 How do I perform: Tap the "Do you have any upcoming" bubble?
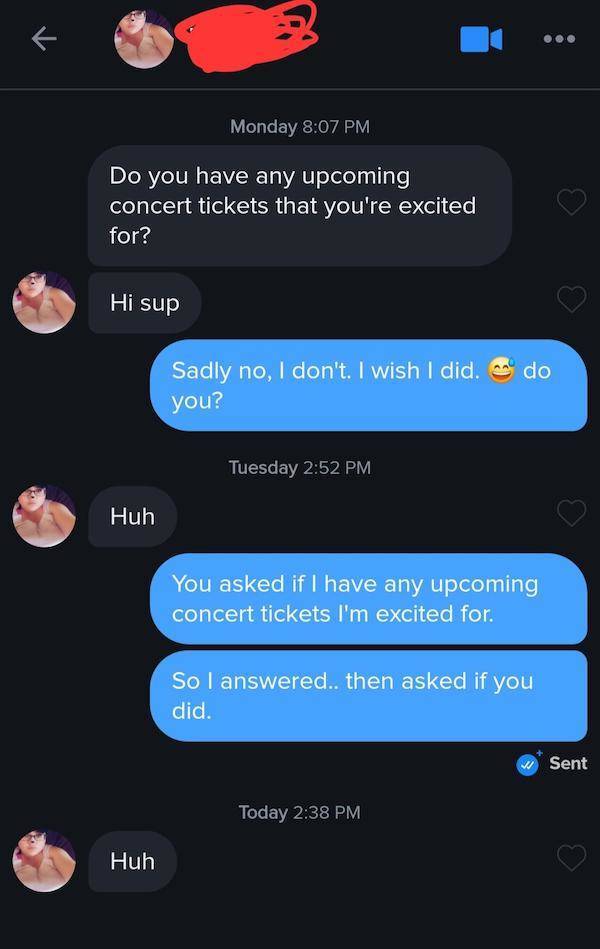coord(299,205)
